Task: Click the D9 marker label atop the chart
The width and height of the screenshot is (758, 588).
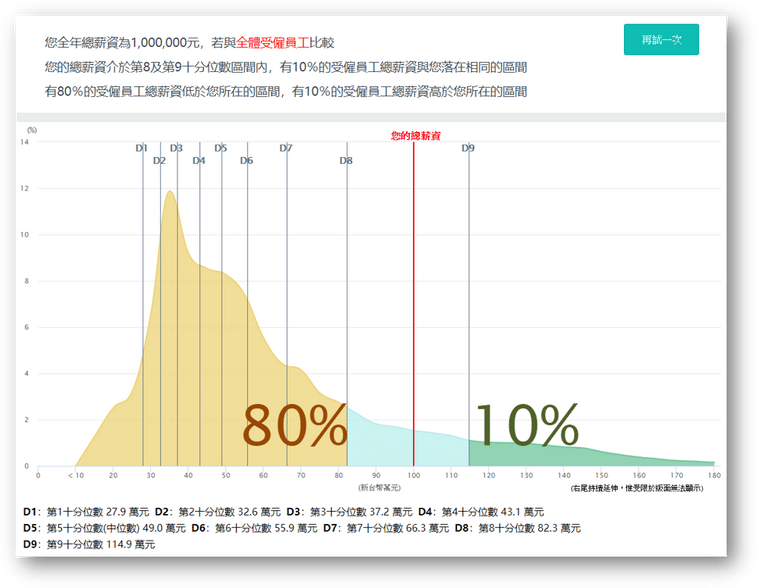Action: [x=468, y=148]
